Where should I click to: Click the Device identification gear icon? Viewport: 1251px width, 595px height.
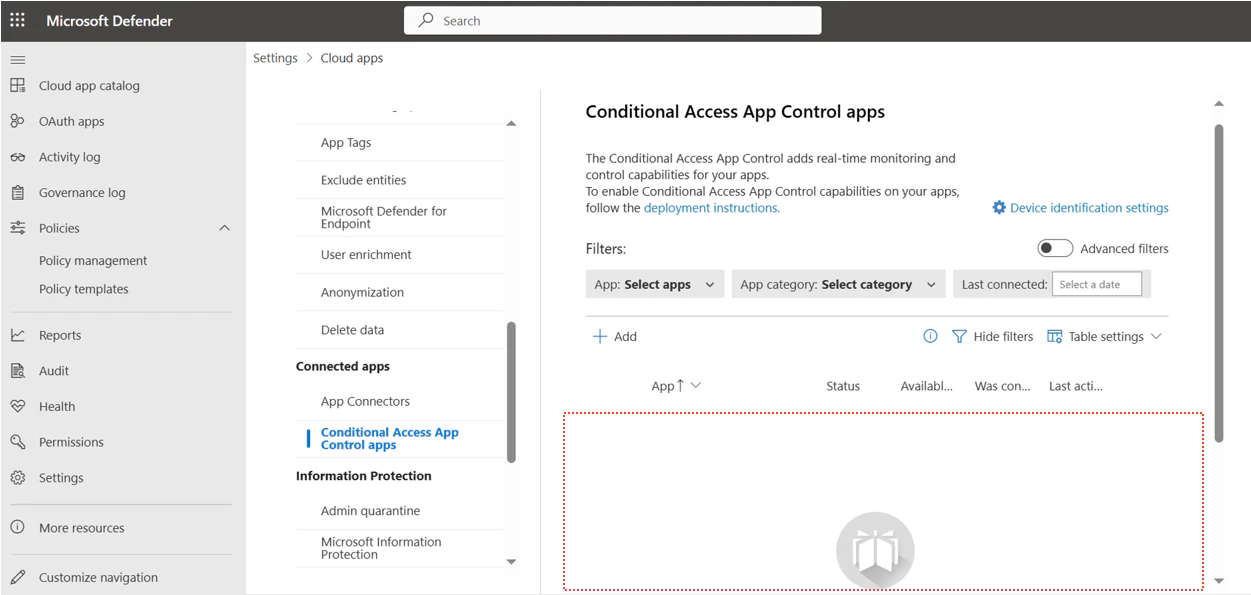coord(999,207)
